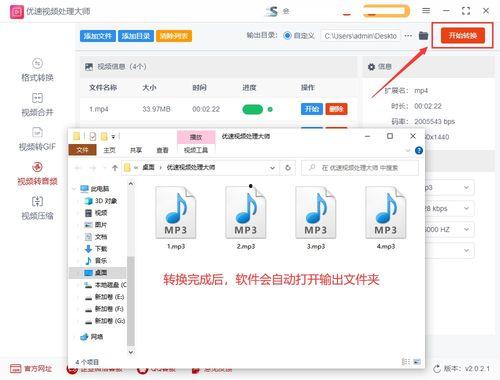Switch to the 主页 ribbon tab
Viewport: 500px width, 380px height.
pyautogui.click(x=109, y=150)
